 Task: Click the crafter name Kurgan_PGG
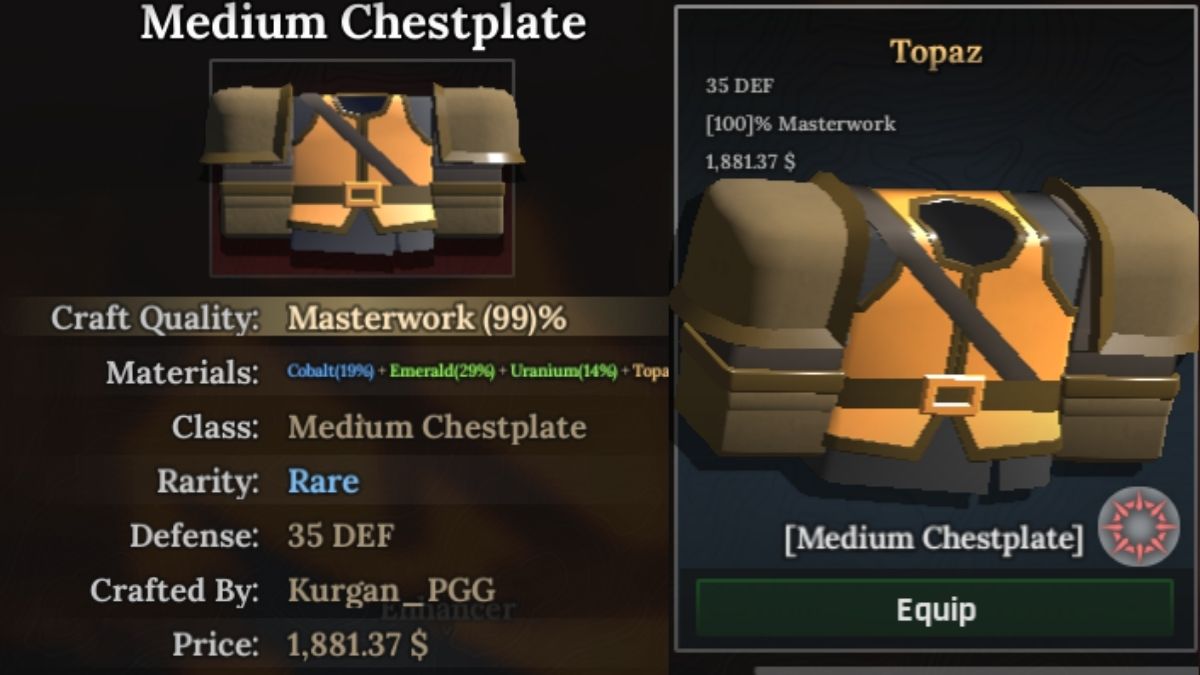pyautogui.click(x=391, y=590)
